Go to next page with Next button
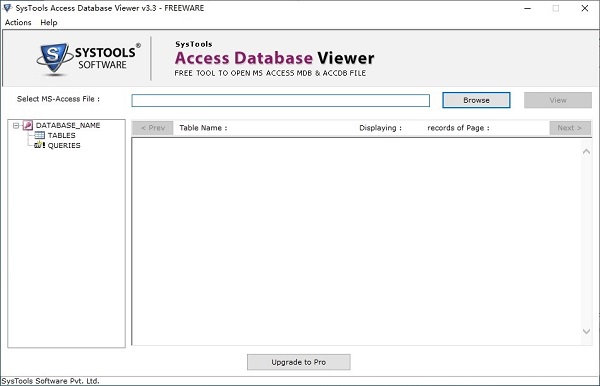The image size is (600, 386). pos(570,128)
